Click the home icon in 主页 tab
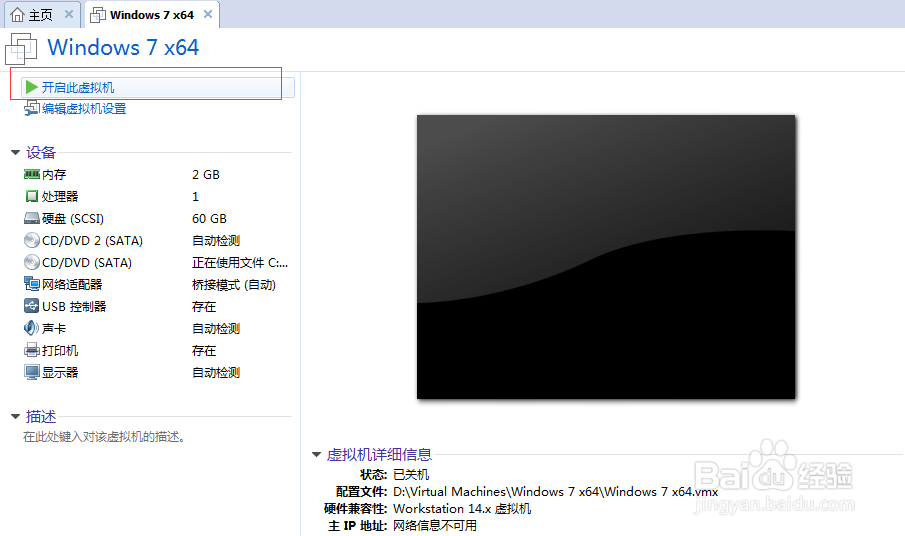Image resolution: width=905 pixels, height=536 pixels. pos(17,14)
